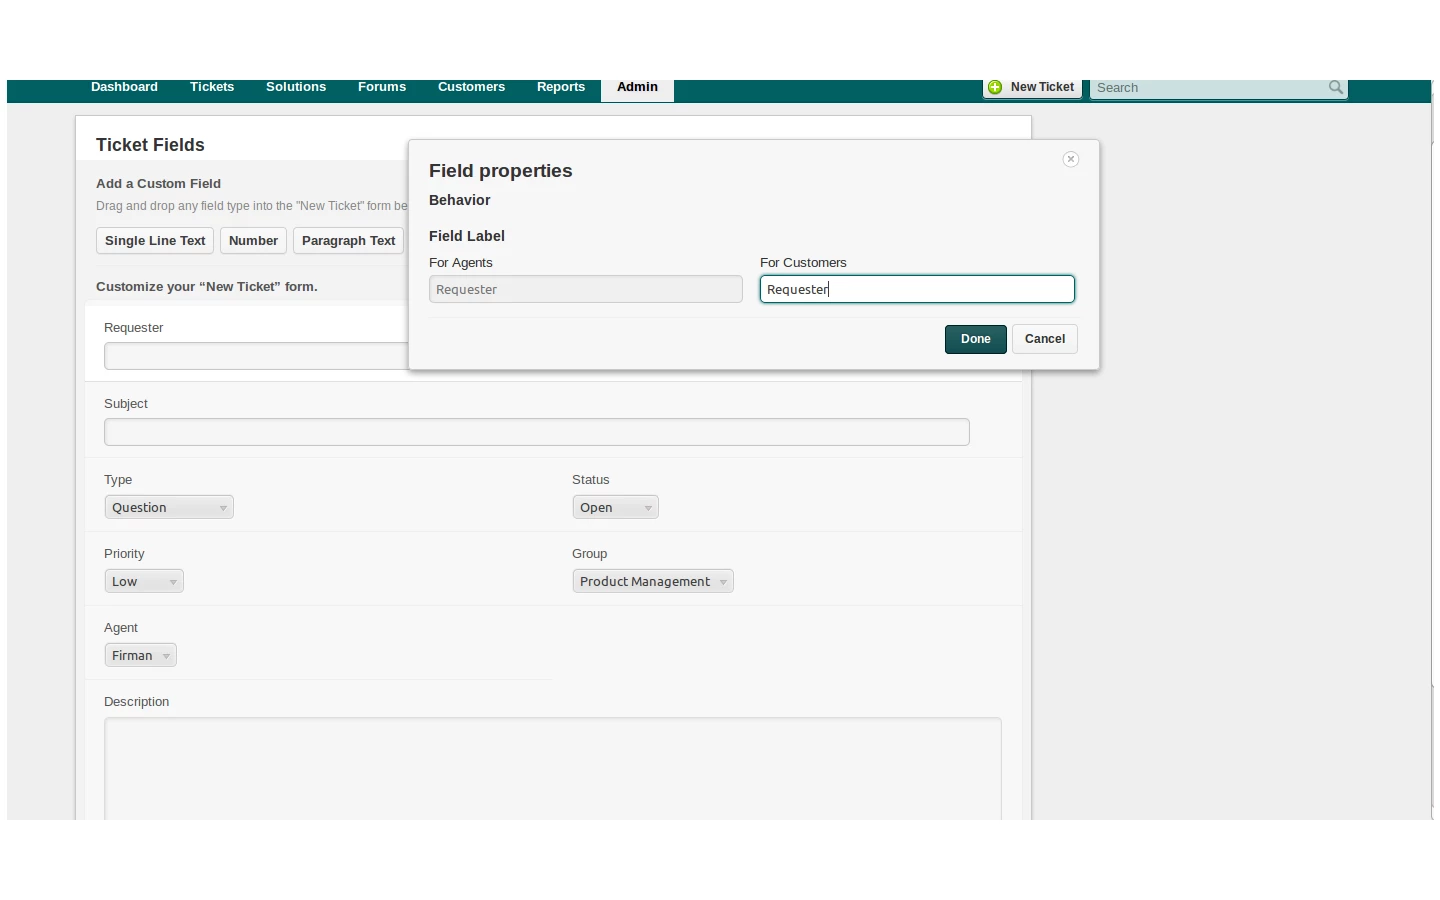Open the Dashboard tab
1440x900 pixels.
click(x=124, y=87)
